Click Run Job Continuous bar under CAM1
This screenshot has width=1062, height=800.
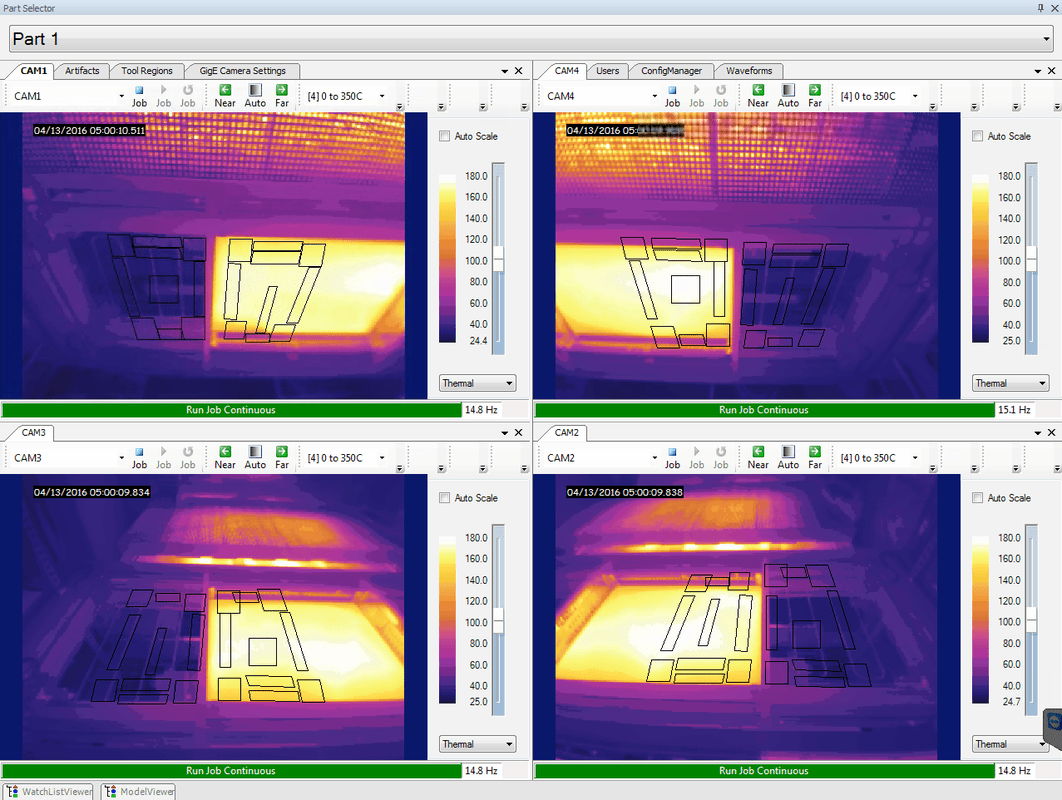(231, 410)
